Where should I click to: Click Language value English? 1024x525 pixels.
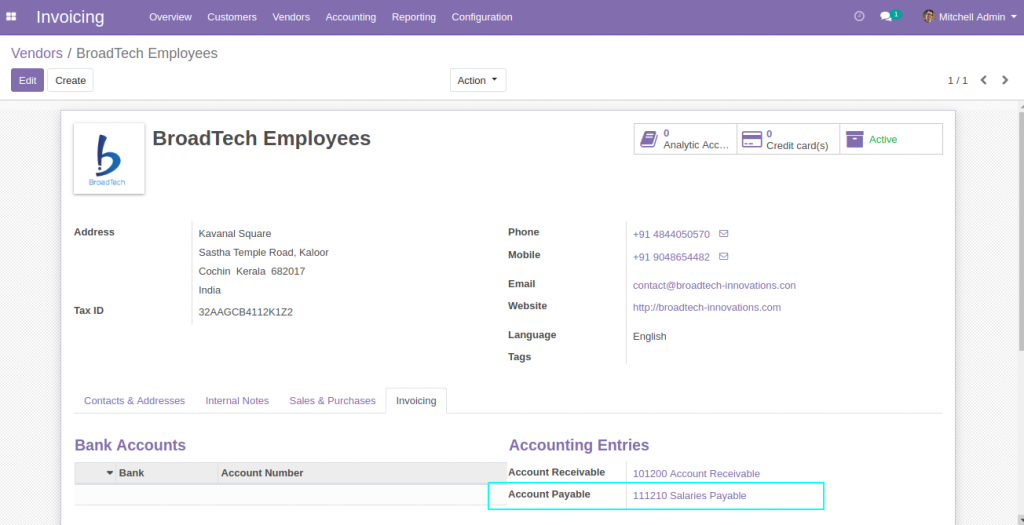[x=649, y=336]
